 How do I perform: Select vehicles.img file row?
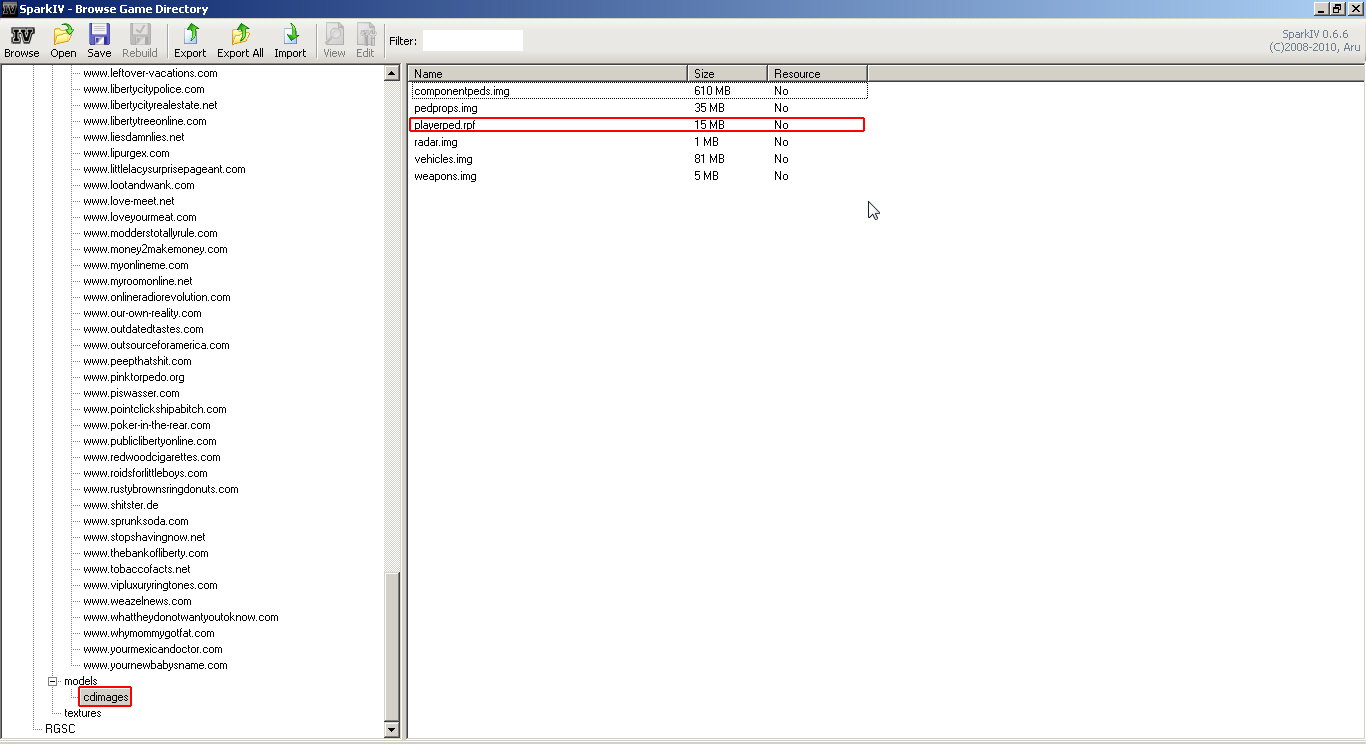[x=637, y=159]
